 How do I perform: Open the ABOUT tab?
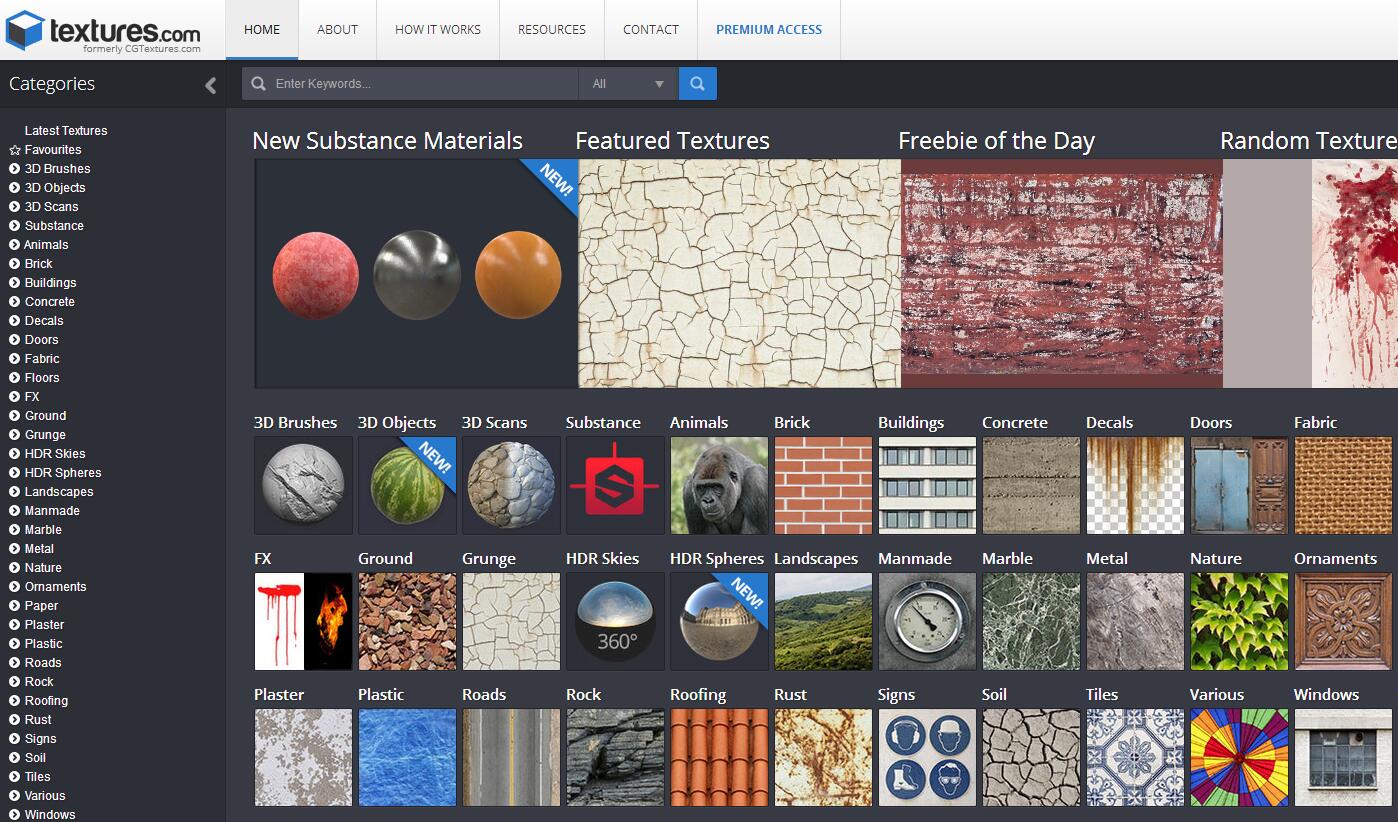(337, 30)
